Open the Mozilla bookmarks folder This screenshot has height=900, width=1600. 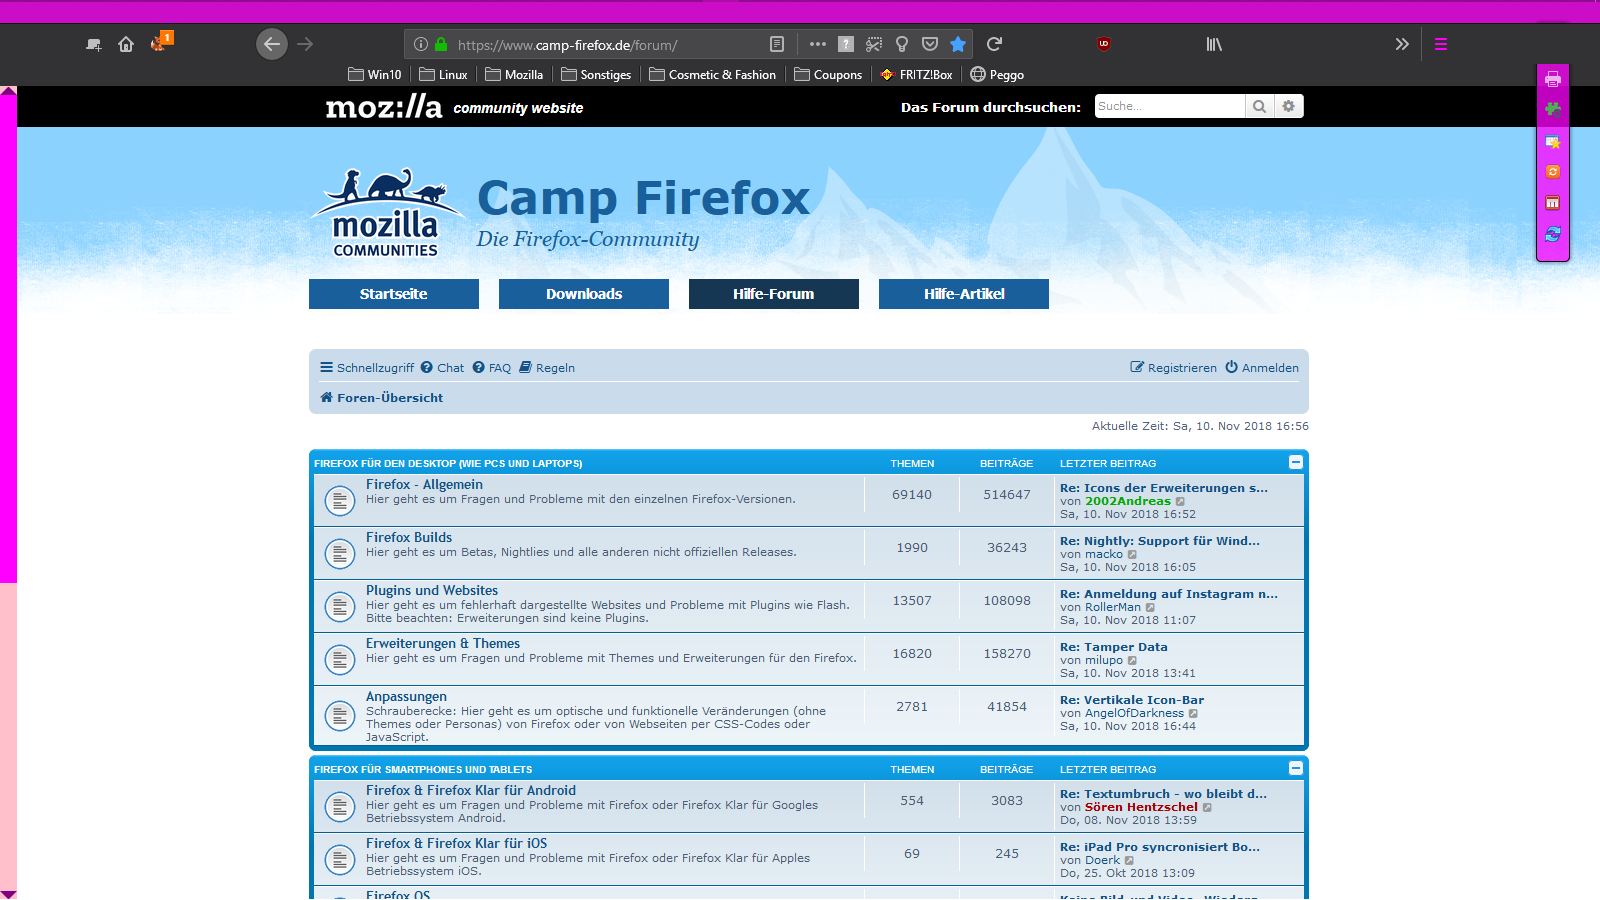(514, 75)
